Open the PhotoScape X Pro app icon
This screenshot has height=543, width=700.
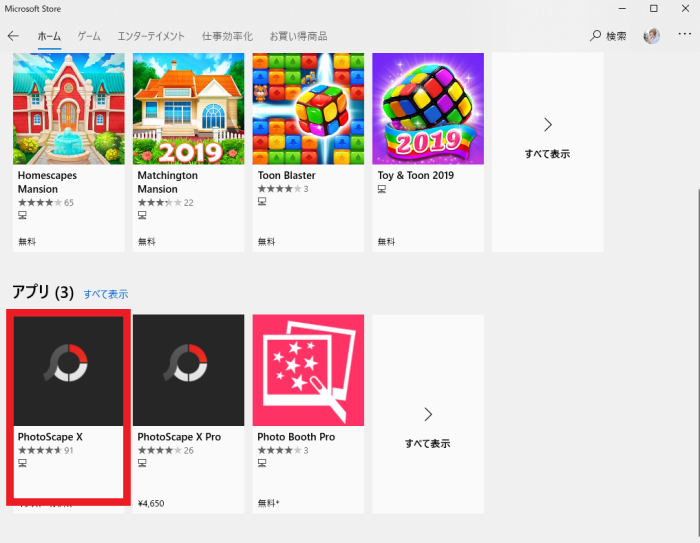188,370
